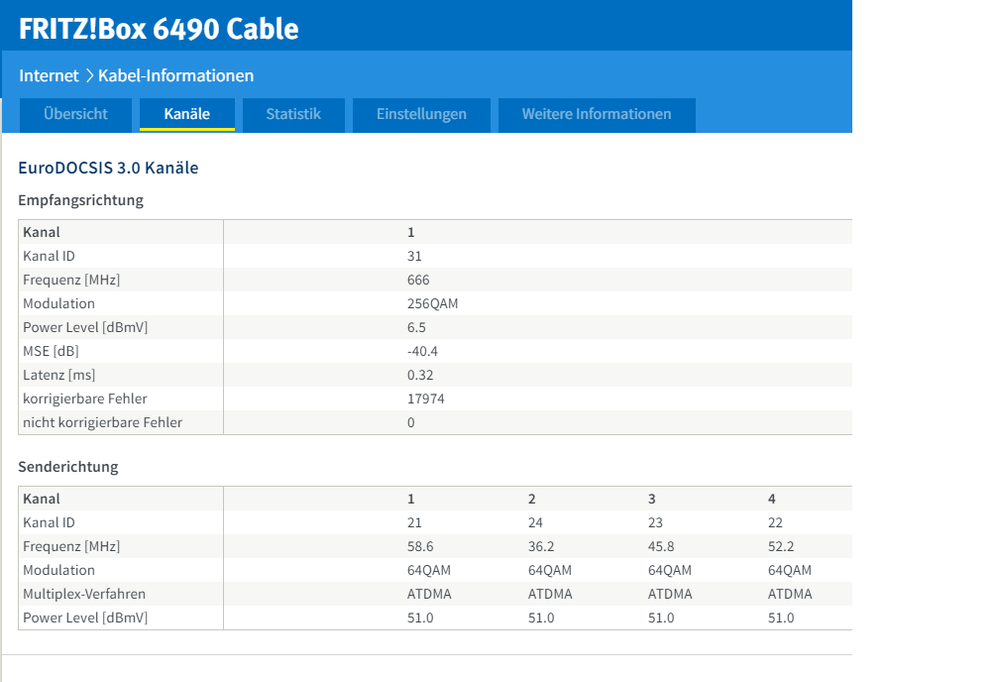999x682 pixels.
Task: Click the Latenz [ms] row label
Action: coord(59,375)
